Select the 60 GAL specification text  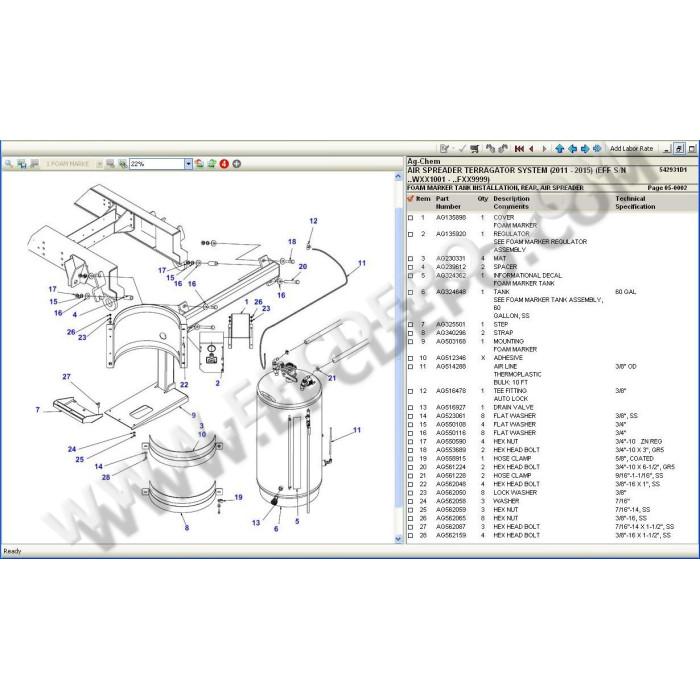[x=625, y=292]
